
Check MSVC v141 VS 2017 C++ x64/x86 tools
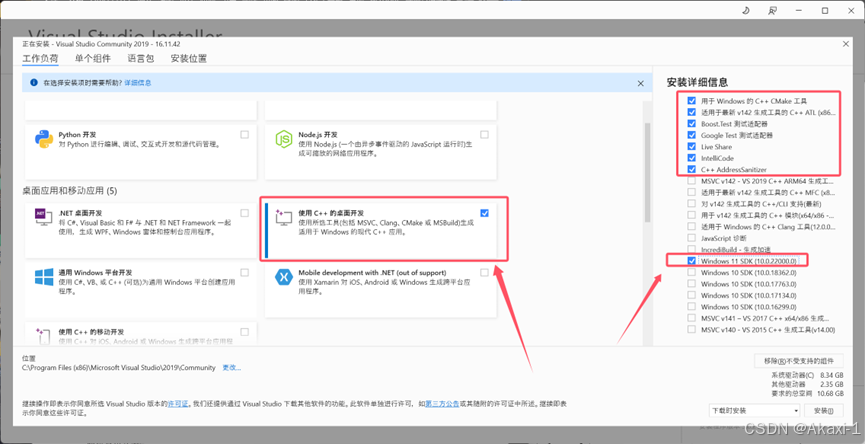[692, 318]
